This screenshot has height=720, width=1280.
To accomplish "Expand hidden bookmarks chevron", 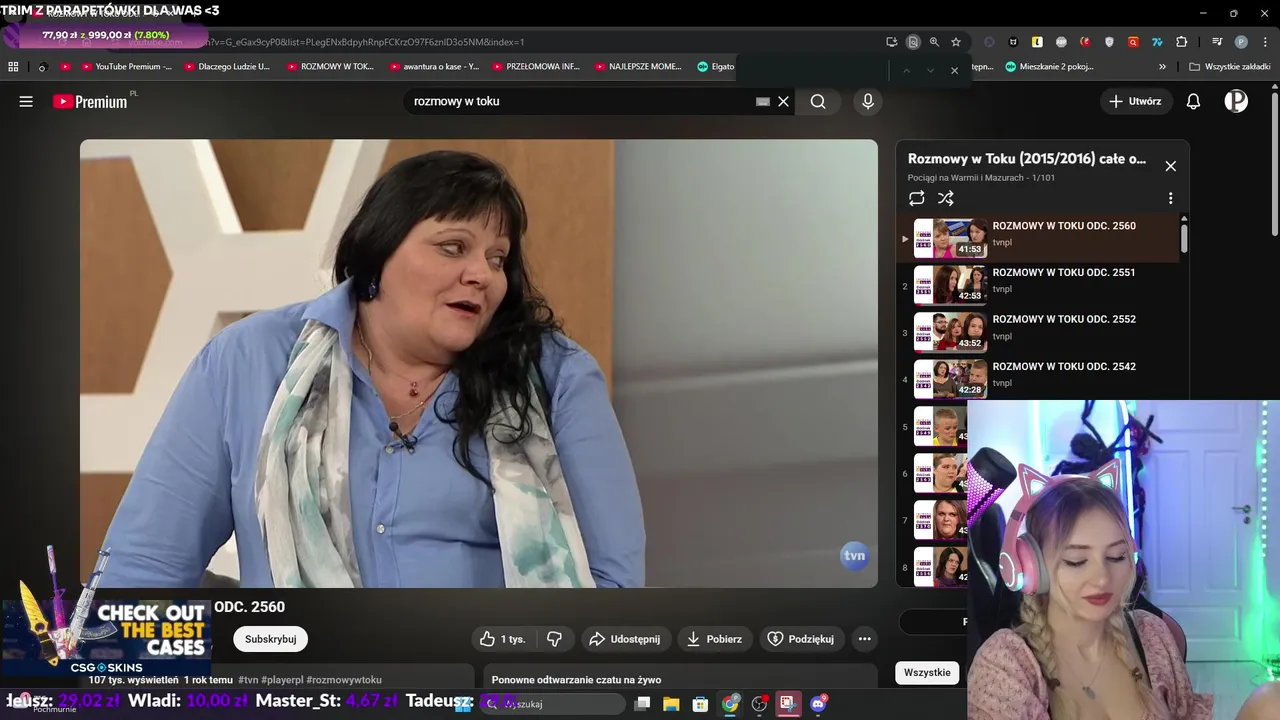I will (1162, 67).
